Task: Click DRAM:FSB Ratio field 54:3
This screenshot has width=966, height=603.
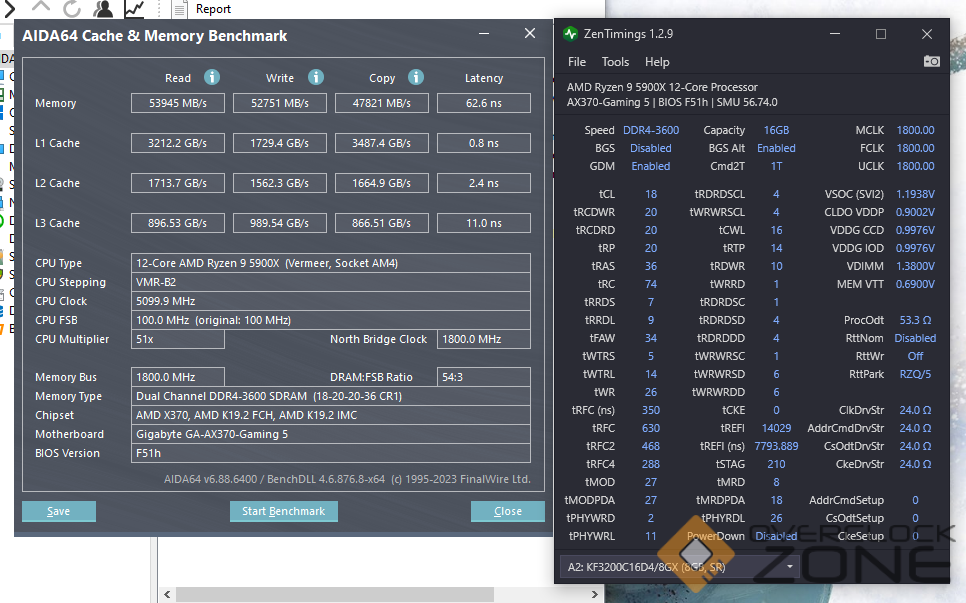Action: point(484,377)
